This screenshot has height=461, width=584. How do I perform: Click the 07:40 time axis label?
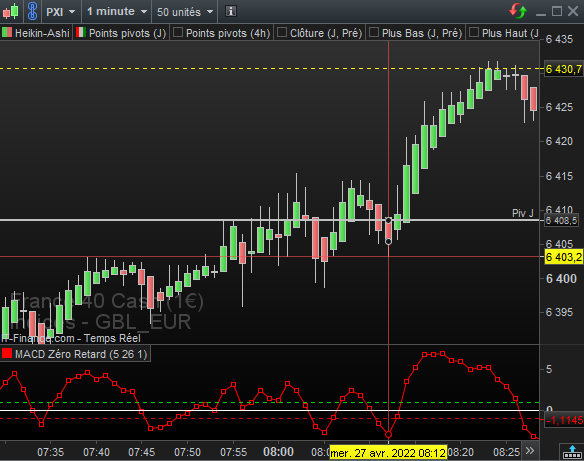coord(96,452)
